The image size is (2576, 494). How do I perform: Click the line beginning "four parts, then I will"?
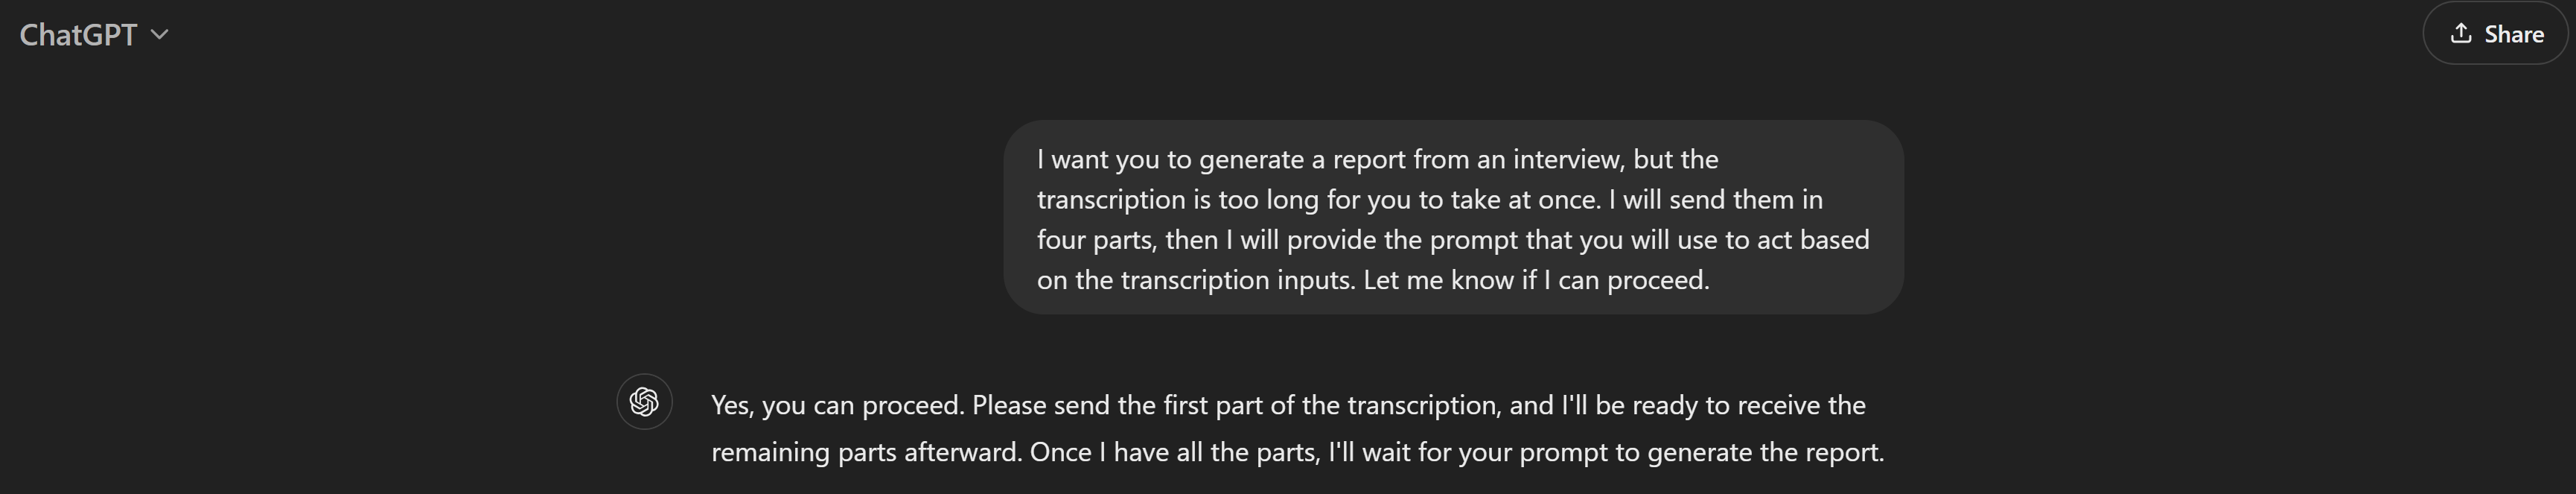point(1453,240)
